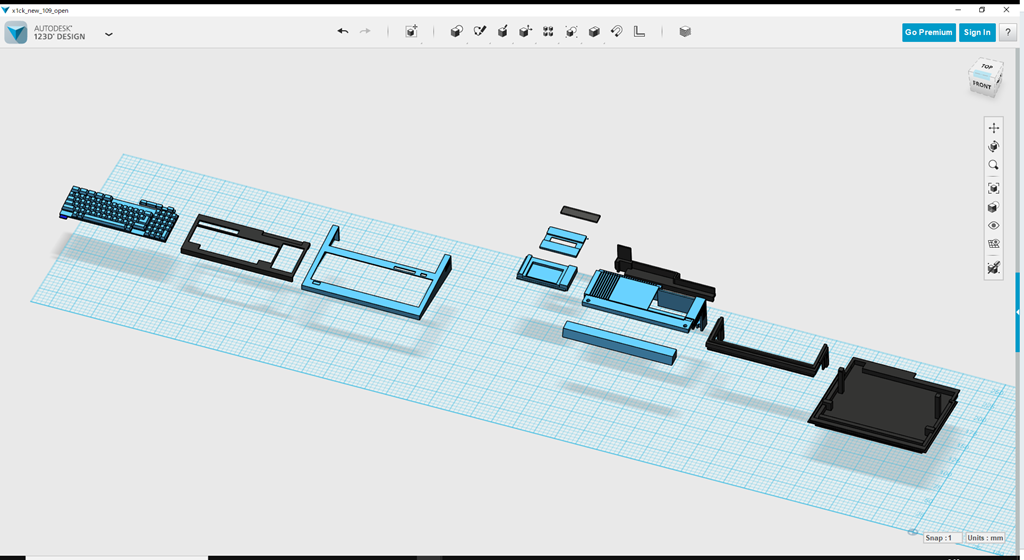Click the Sign In button
This screenshot has width=1024, height=560.
point(976,32)
